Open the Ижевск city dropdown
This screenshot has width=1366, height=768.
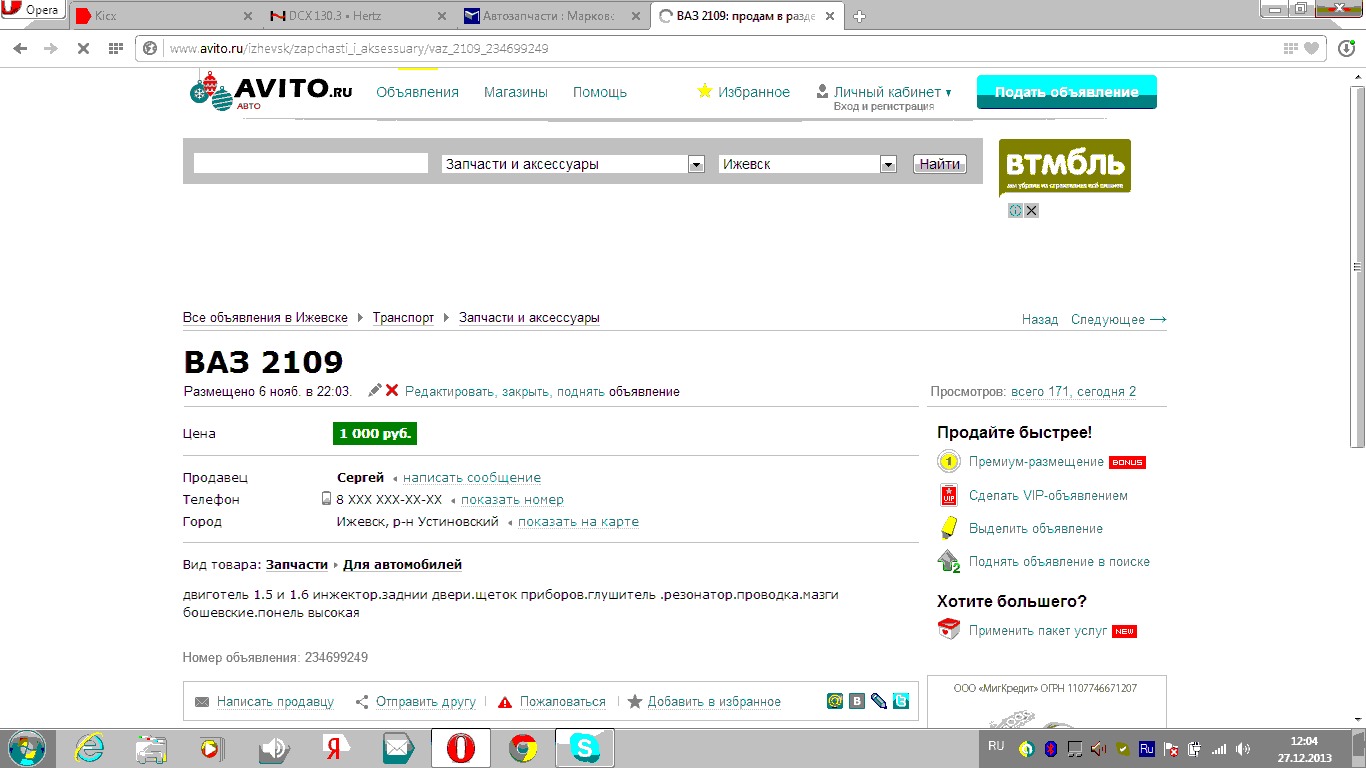tap(808, 164)
